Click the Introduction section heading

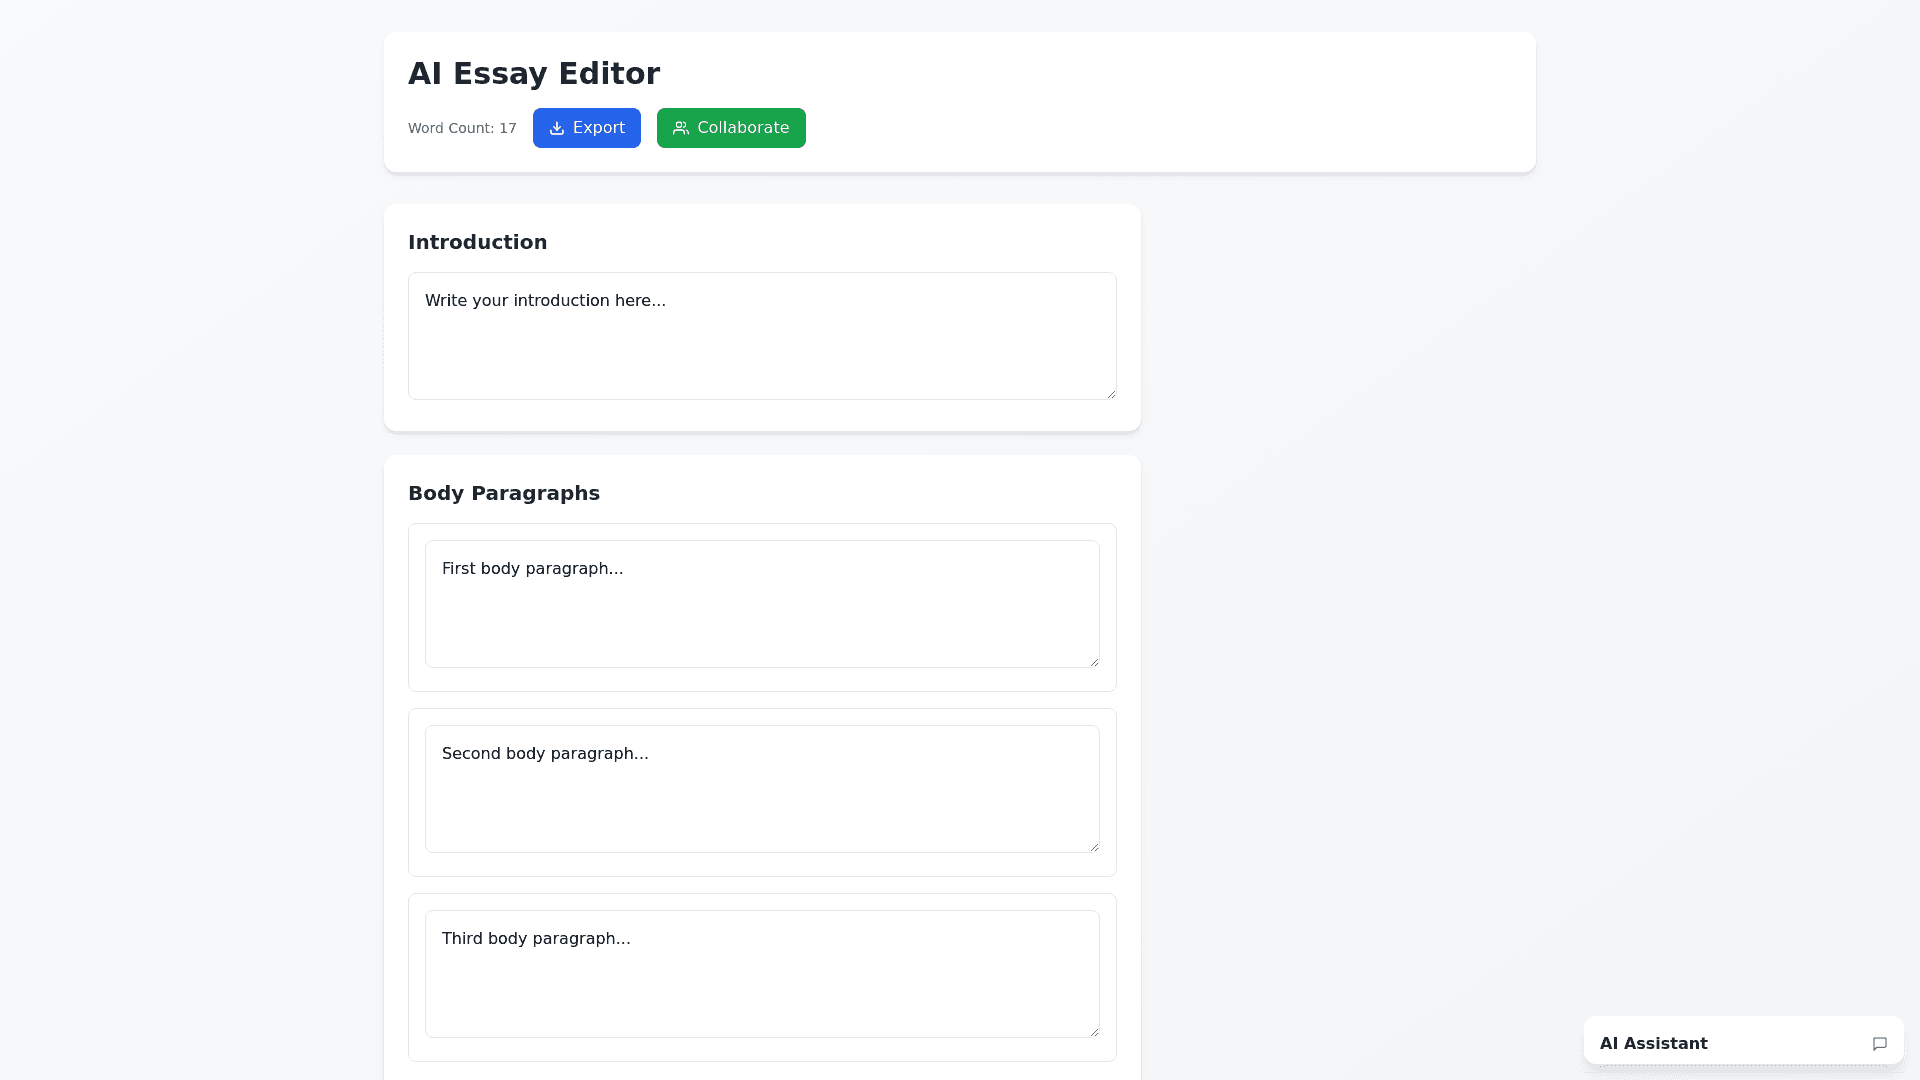[477, 242]
